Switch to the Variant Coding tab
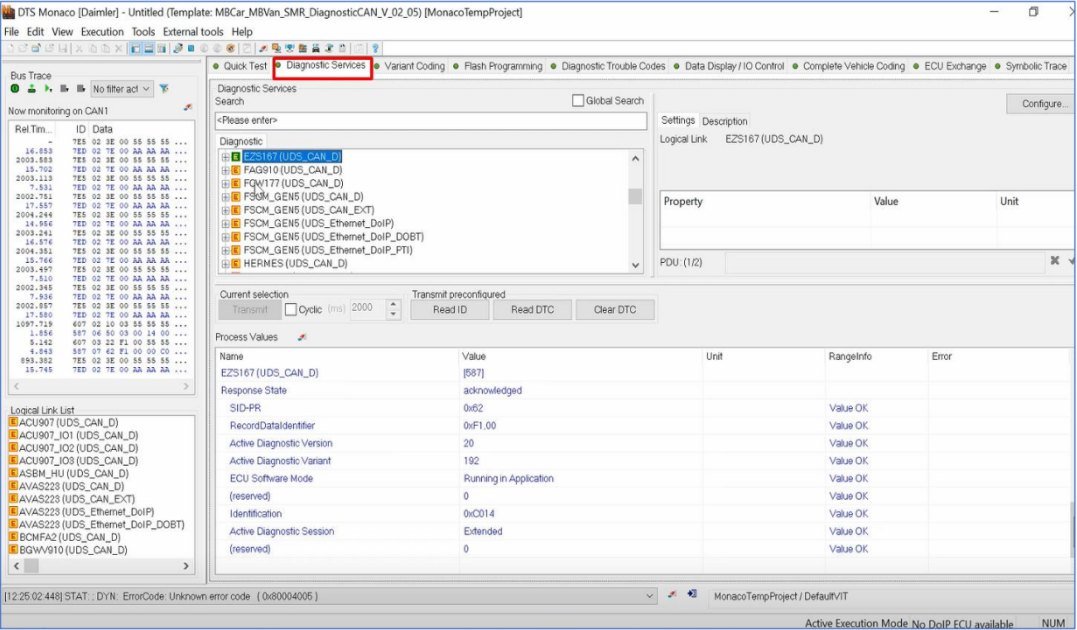 [x=414, y=67]
